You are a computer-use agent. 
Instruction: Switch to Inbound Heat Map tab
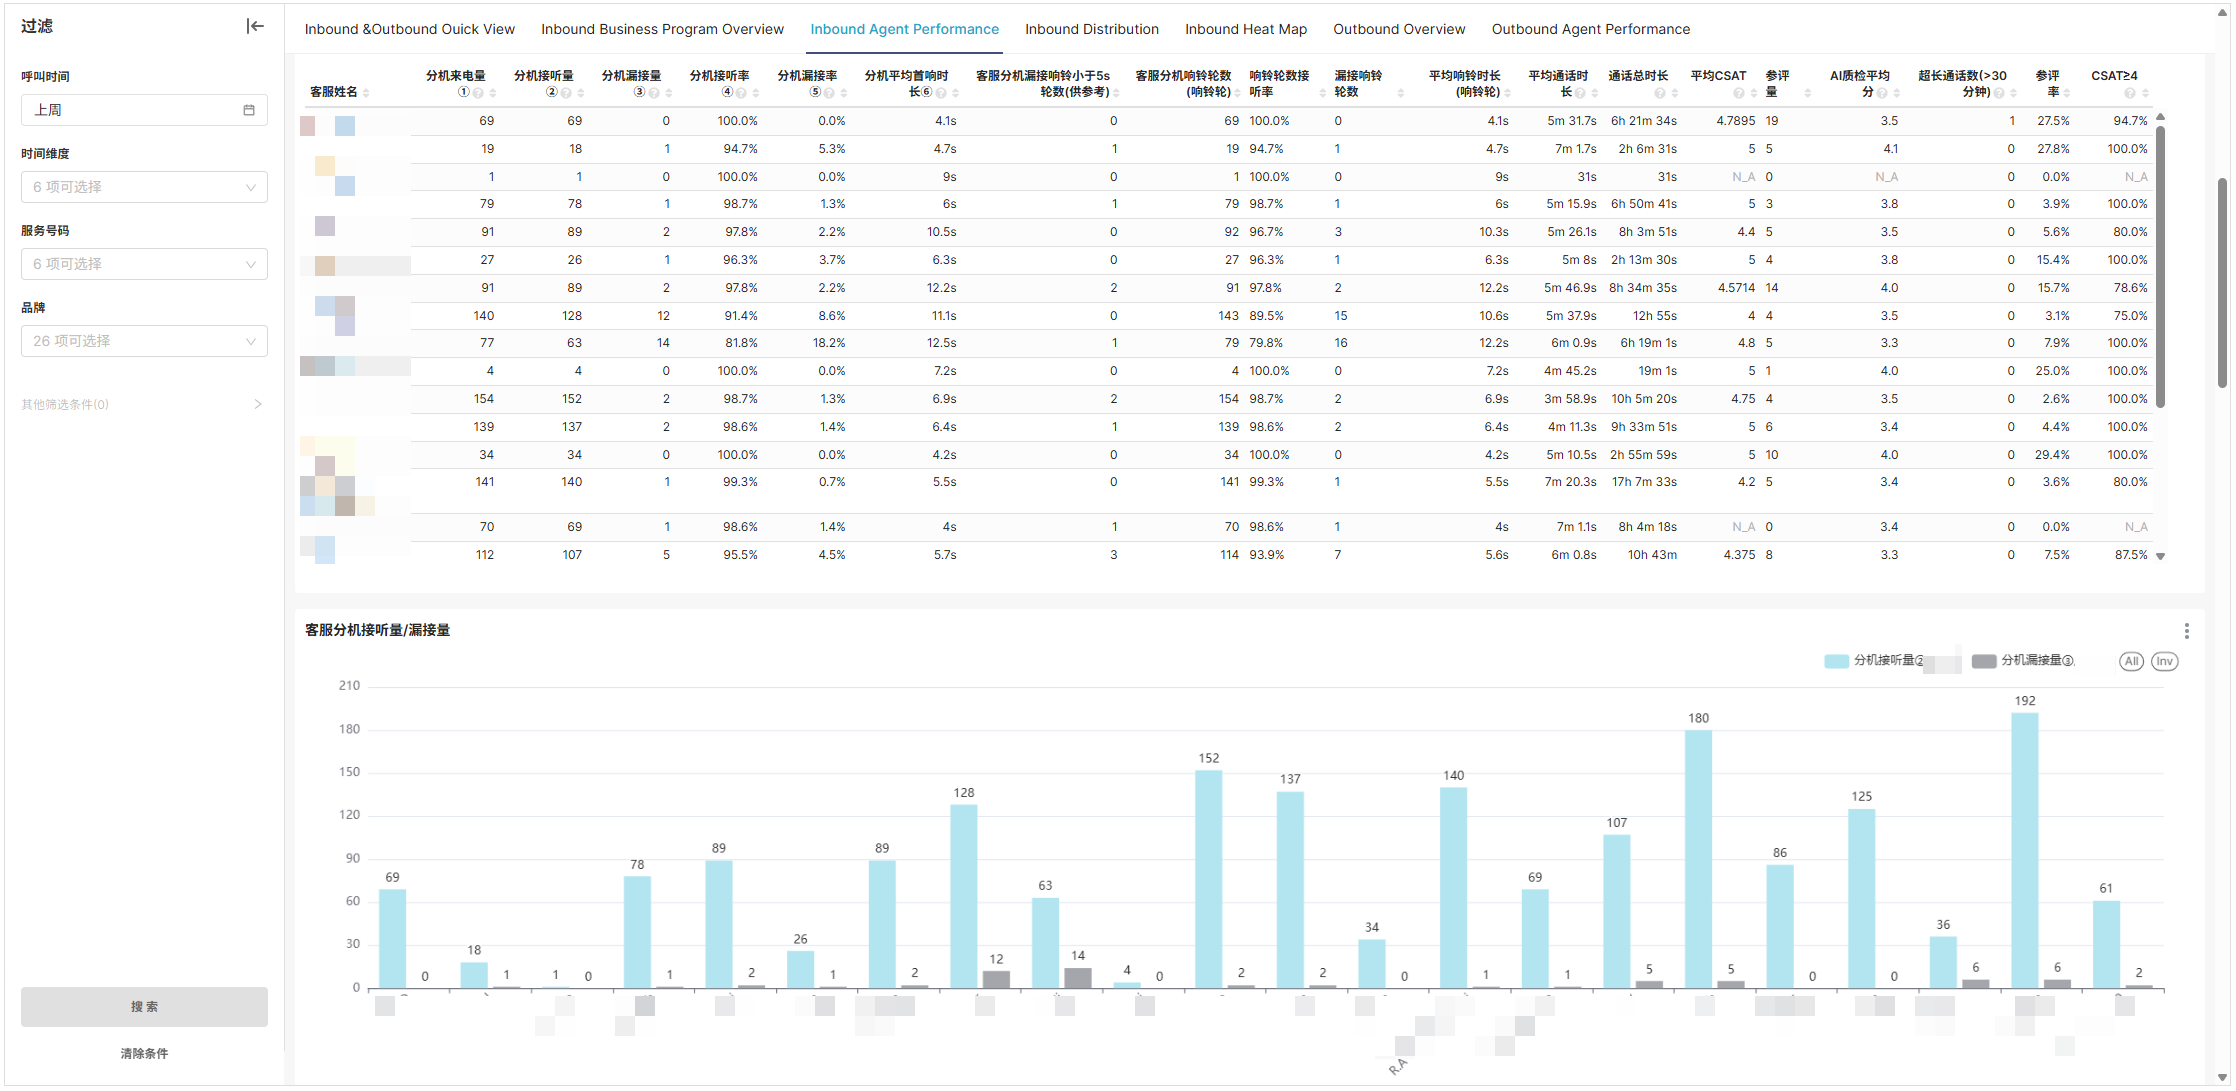pyautogui.click(x=1246, y=29)
